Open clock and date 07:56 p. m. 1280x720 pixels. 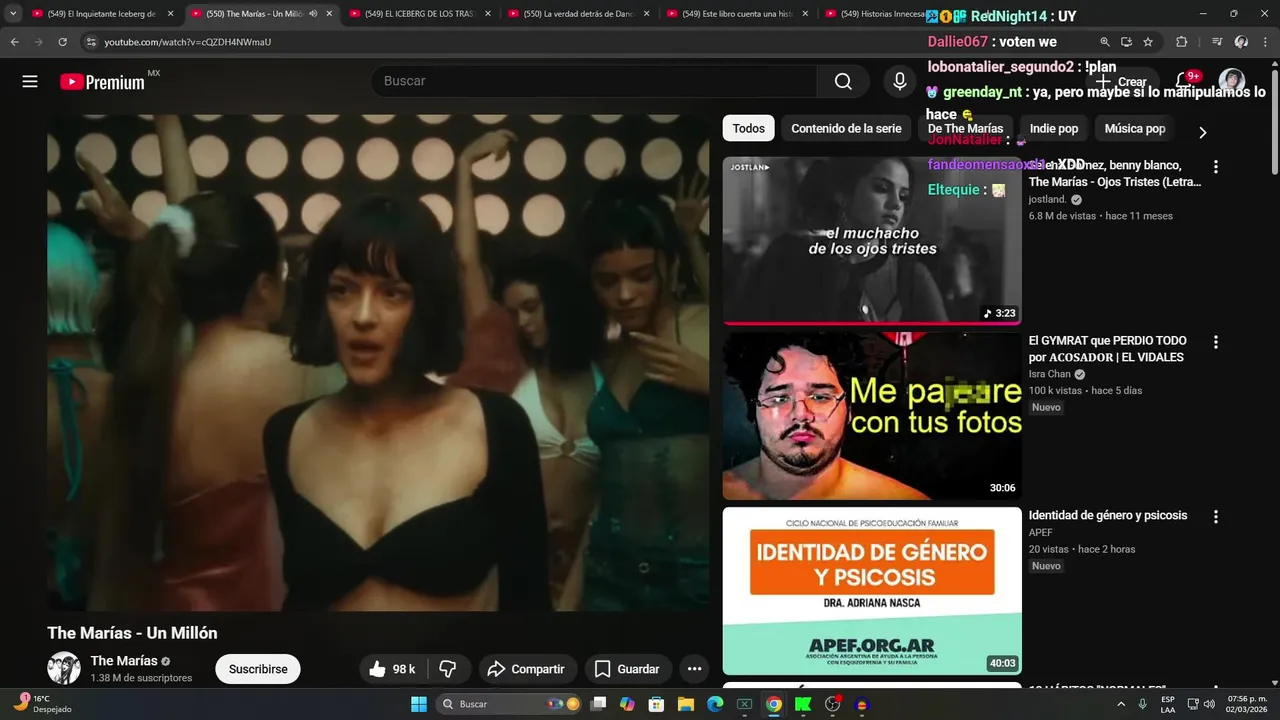(1245, 704)
